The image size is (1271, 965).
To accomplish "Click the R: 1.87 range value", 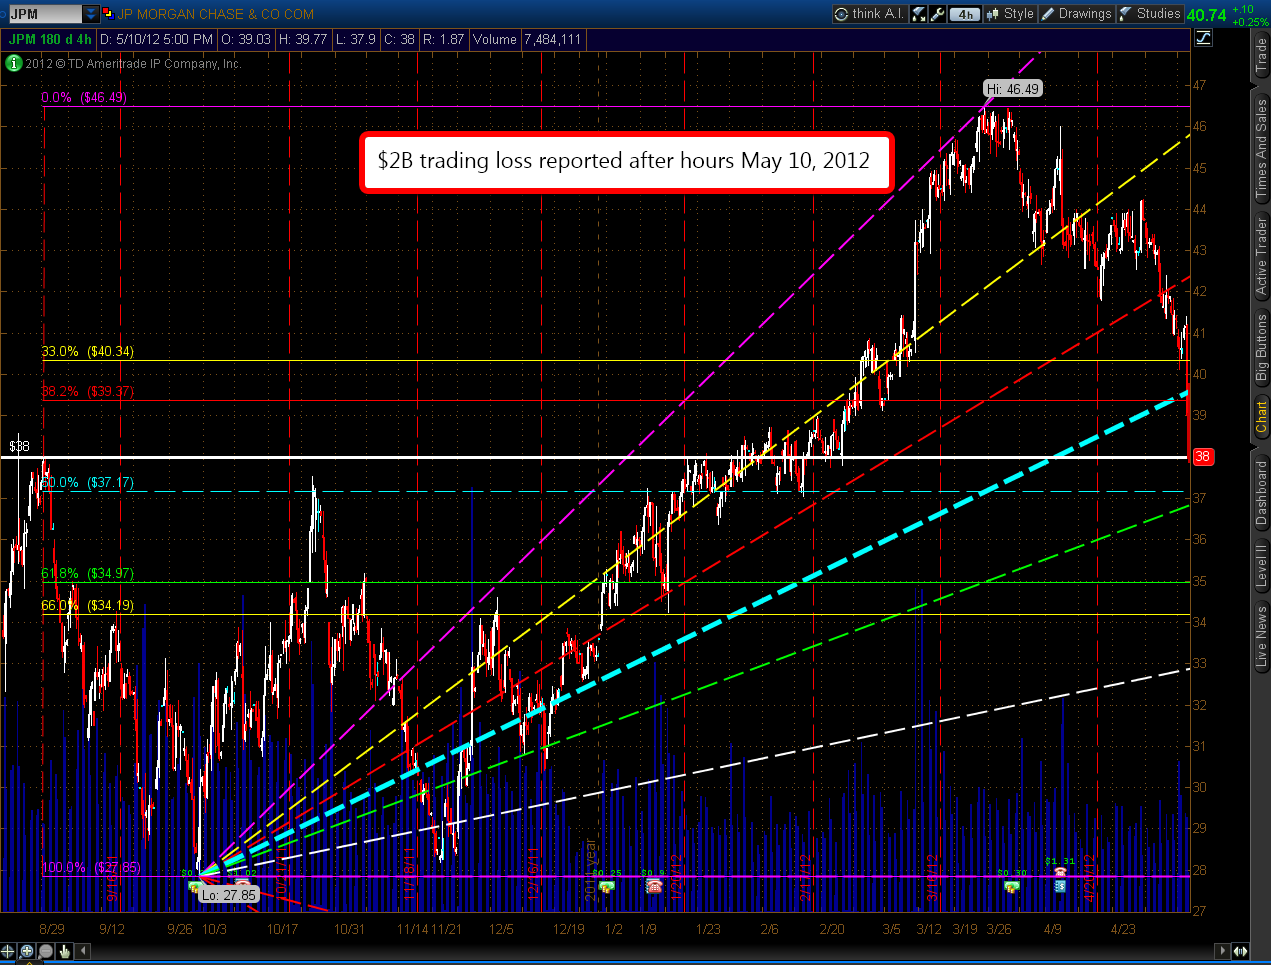I will pos(444,39).
